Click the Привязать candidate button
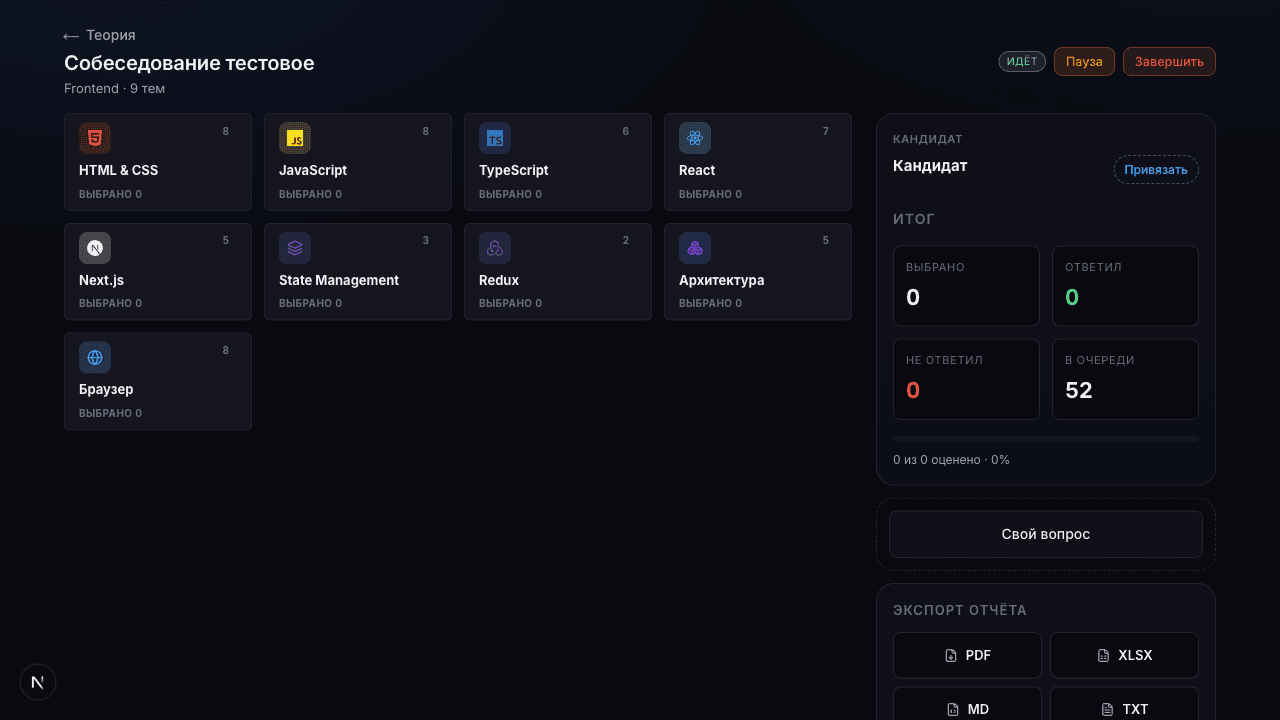This screenshot has height=720, width=1280. point(1156,169)
